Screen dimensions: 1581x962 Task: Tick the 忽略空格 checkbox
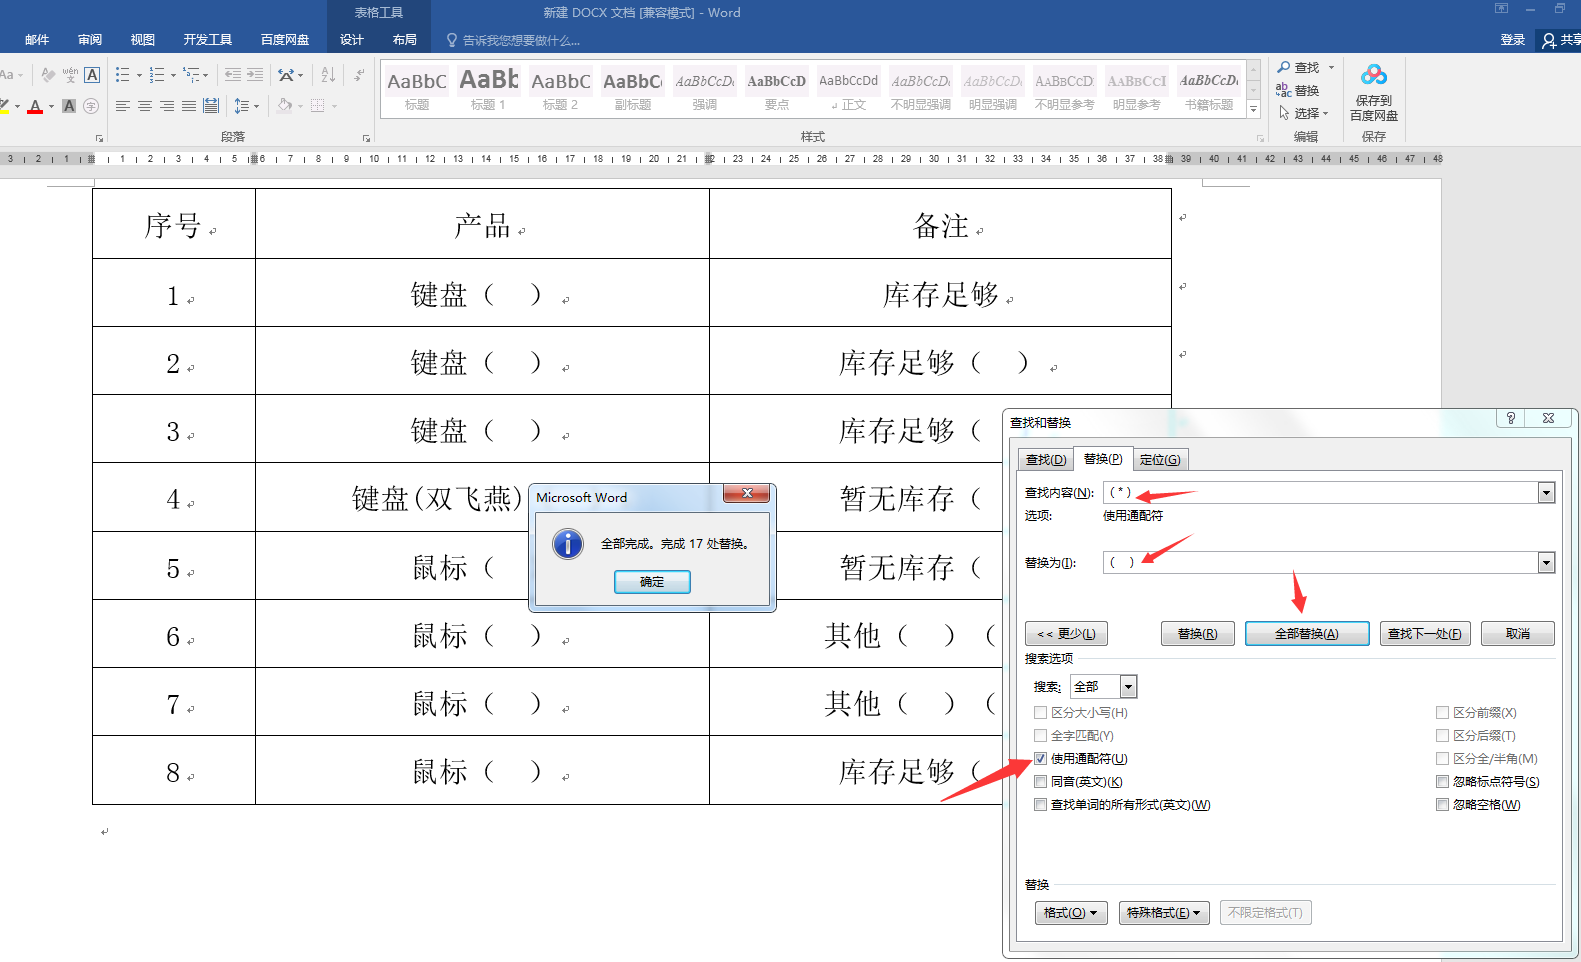point(1442,805)
